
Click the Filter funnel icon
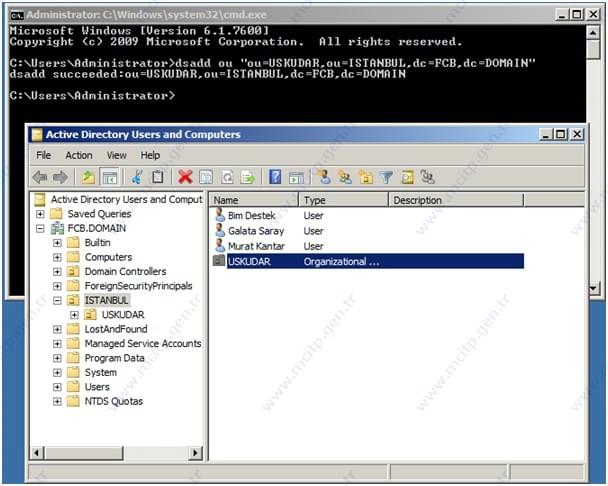tap(386, 177)
